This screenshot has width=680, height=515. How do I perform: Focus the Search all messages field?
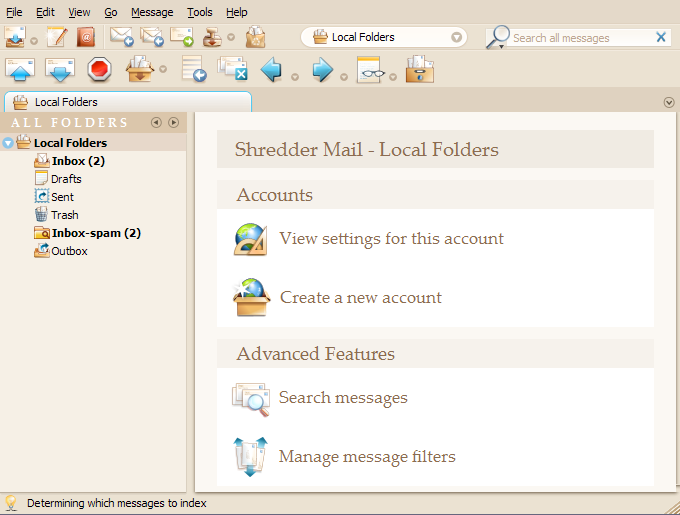pyautogui.click(x=581, y=38)
